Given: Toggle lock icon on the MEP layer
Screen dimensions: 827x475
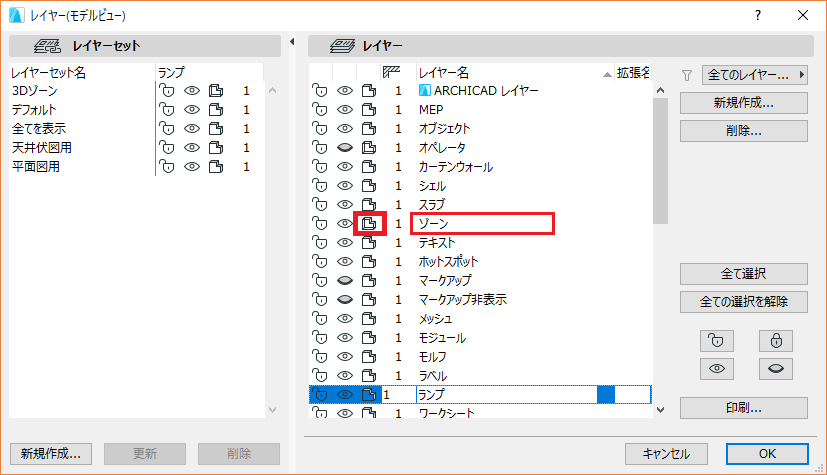Looking at the screenshot, I should tap(320, 110).
